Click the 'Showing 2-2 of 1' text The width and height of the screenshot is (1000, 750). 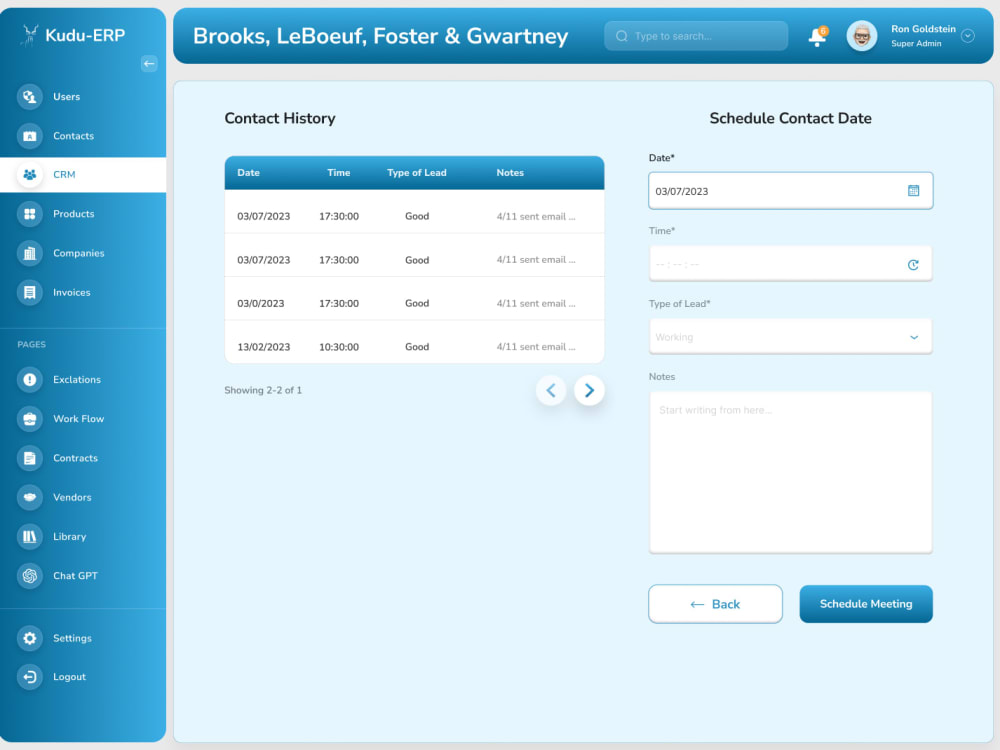[263, 390]
